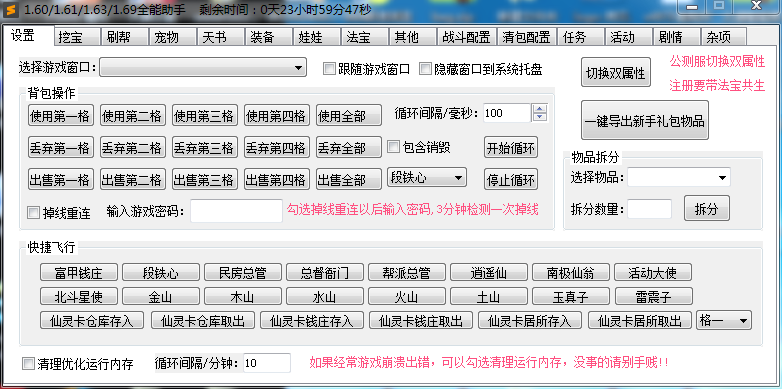The height and width of the screenshot is (389, 782).
Task: Click the 金山 button
Action: click(x=161, y=297)
